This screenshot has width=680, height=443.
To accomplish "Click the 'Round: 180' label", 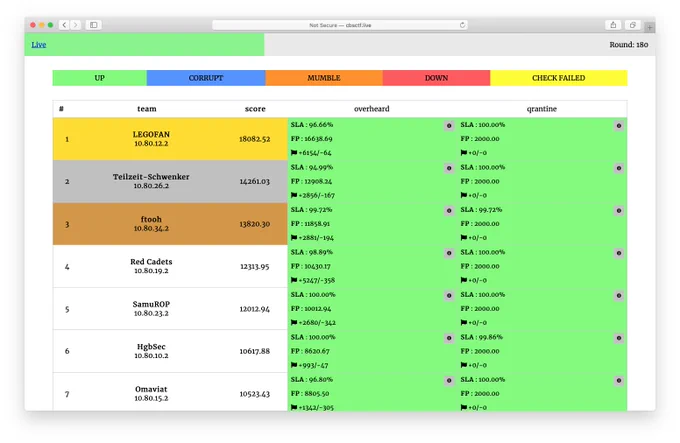I will click(629, 45).
